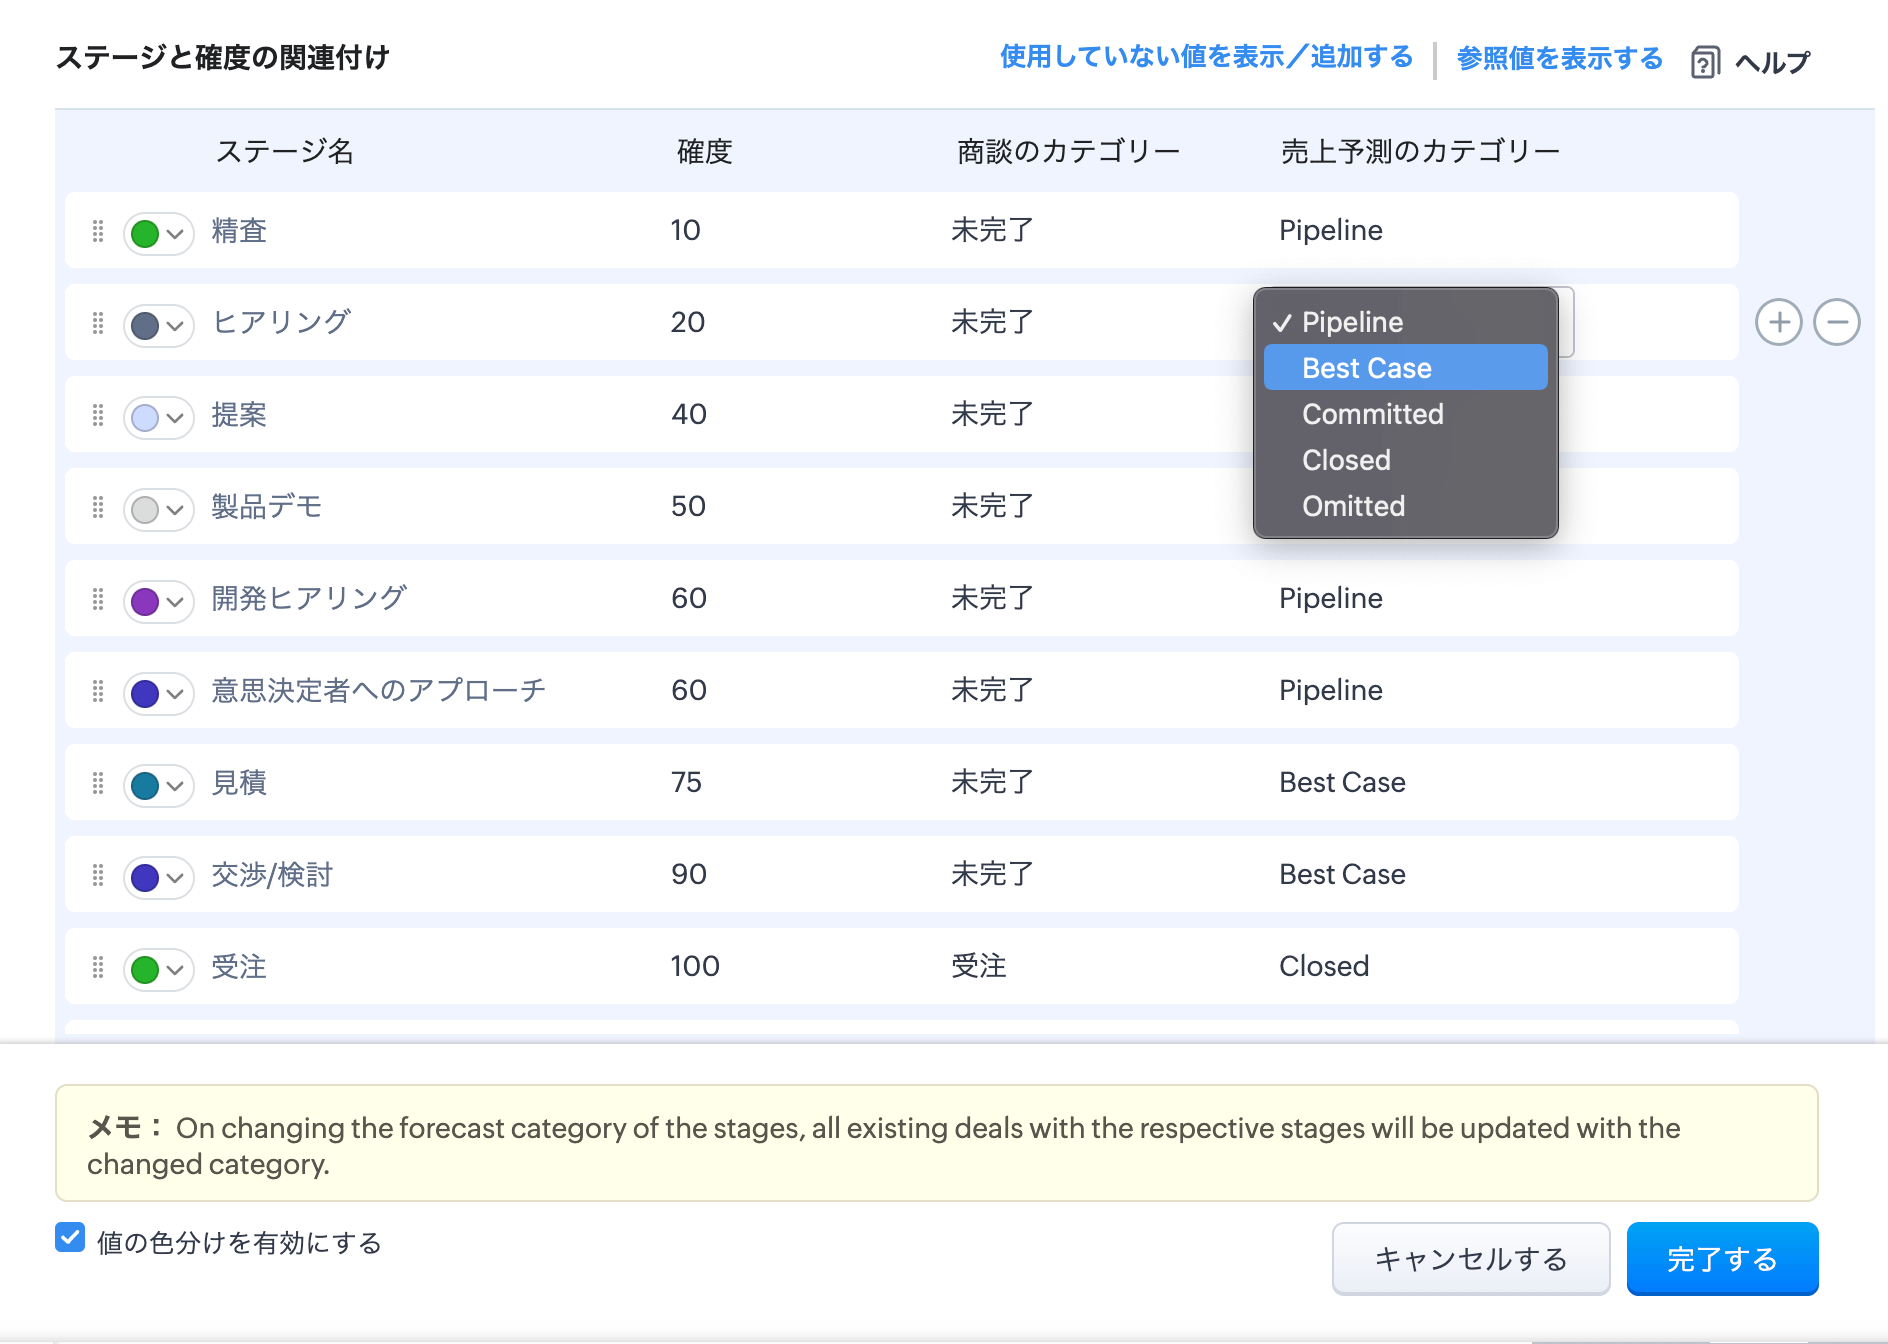The image size is (1888, 1344).
Task: Click the drag handle for 製品デモ row
Action: tap(98, 507)
